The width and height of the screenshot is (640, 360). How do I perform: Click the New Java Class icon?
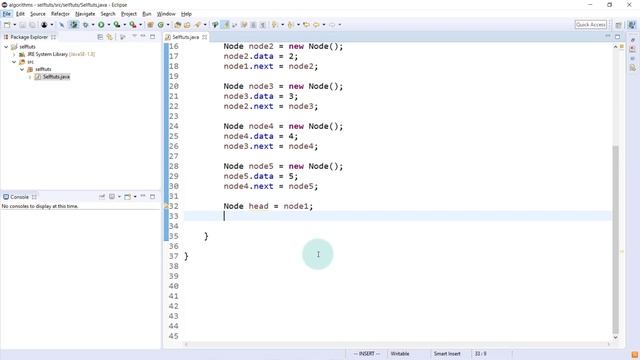click(161, 25)
